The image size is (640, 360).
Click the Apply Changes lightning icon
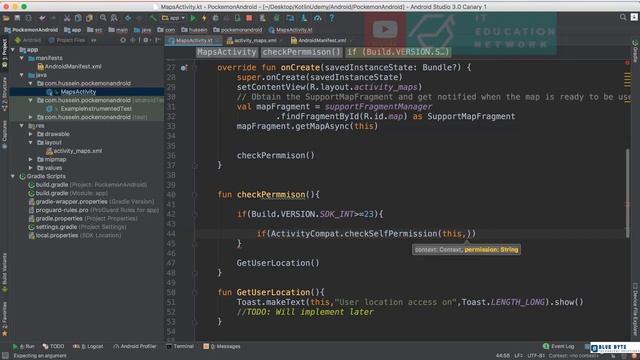[204, 18]
